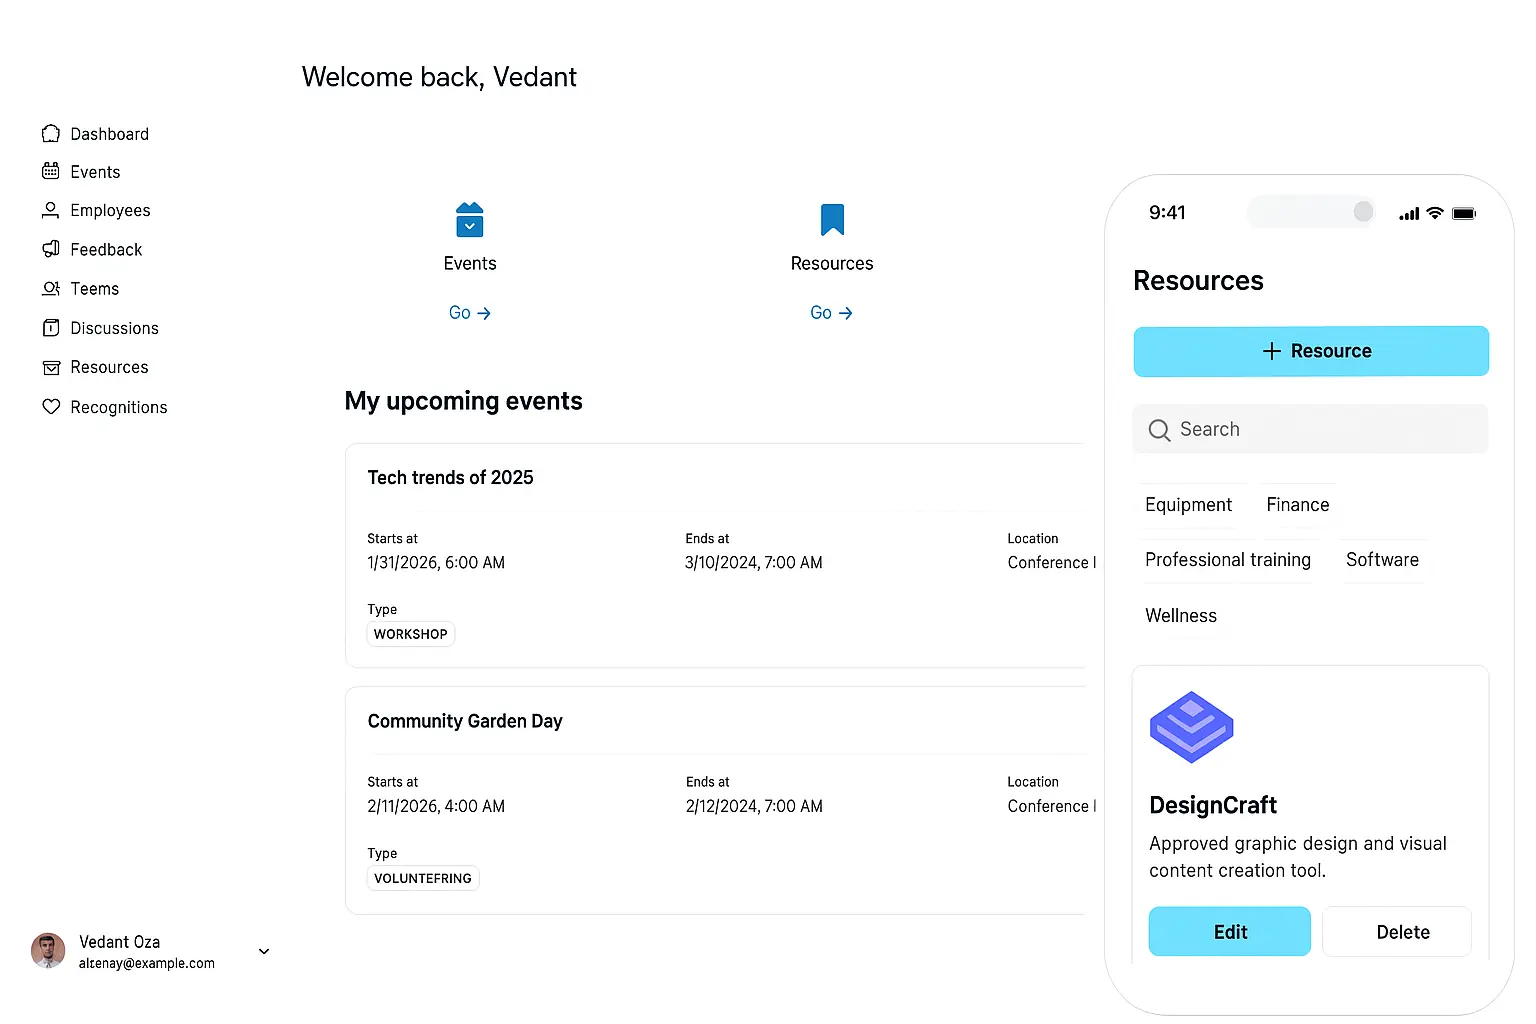Toggle the Equipment category filter
1536x1024 pixels.
1188,505
